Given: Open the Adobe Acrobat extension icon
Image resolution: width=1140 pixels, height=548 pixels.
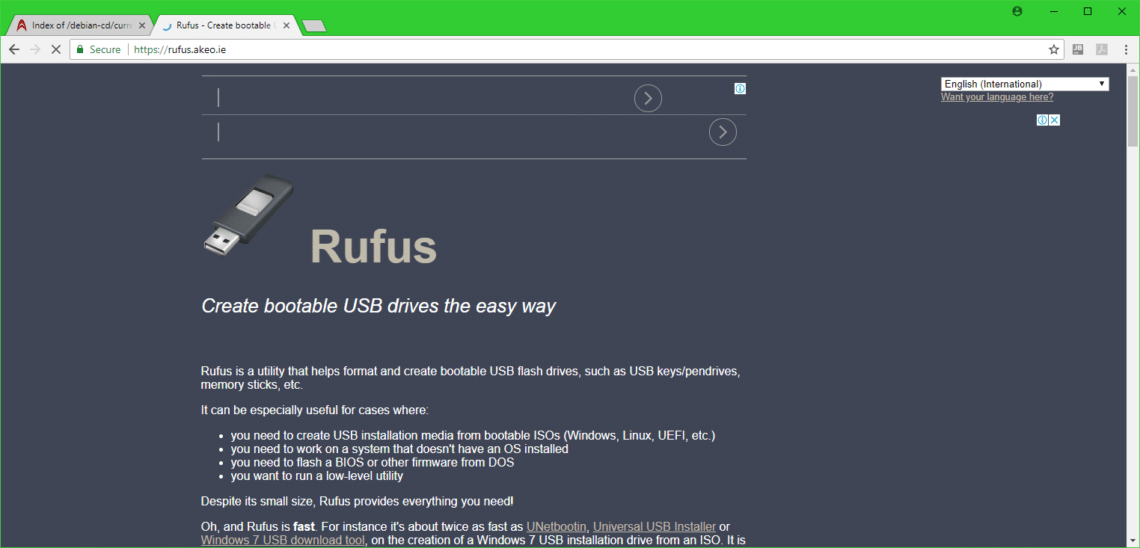Looking at the screenshot, I should [1101, 49].
